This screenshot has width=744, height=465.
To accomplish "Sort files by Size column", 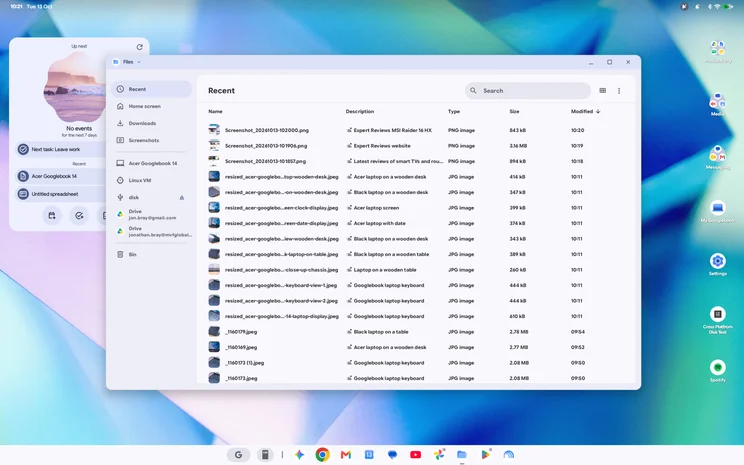I will (x=514, y=112).
